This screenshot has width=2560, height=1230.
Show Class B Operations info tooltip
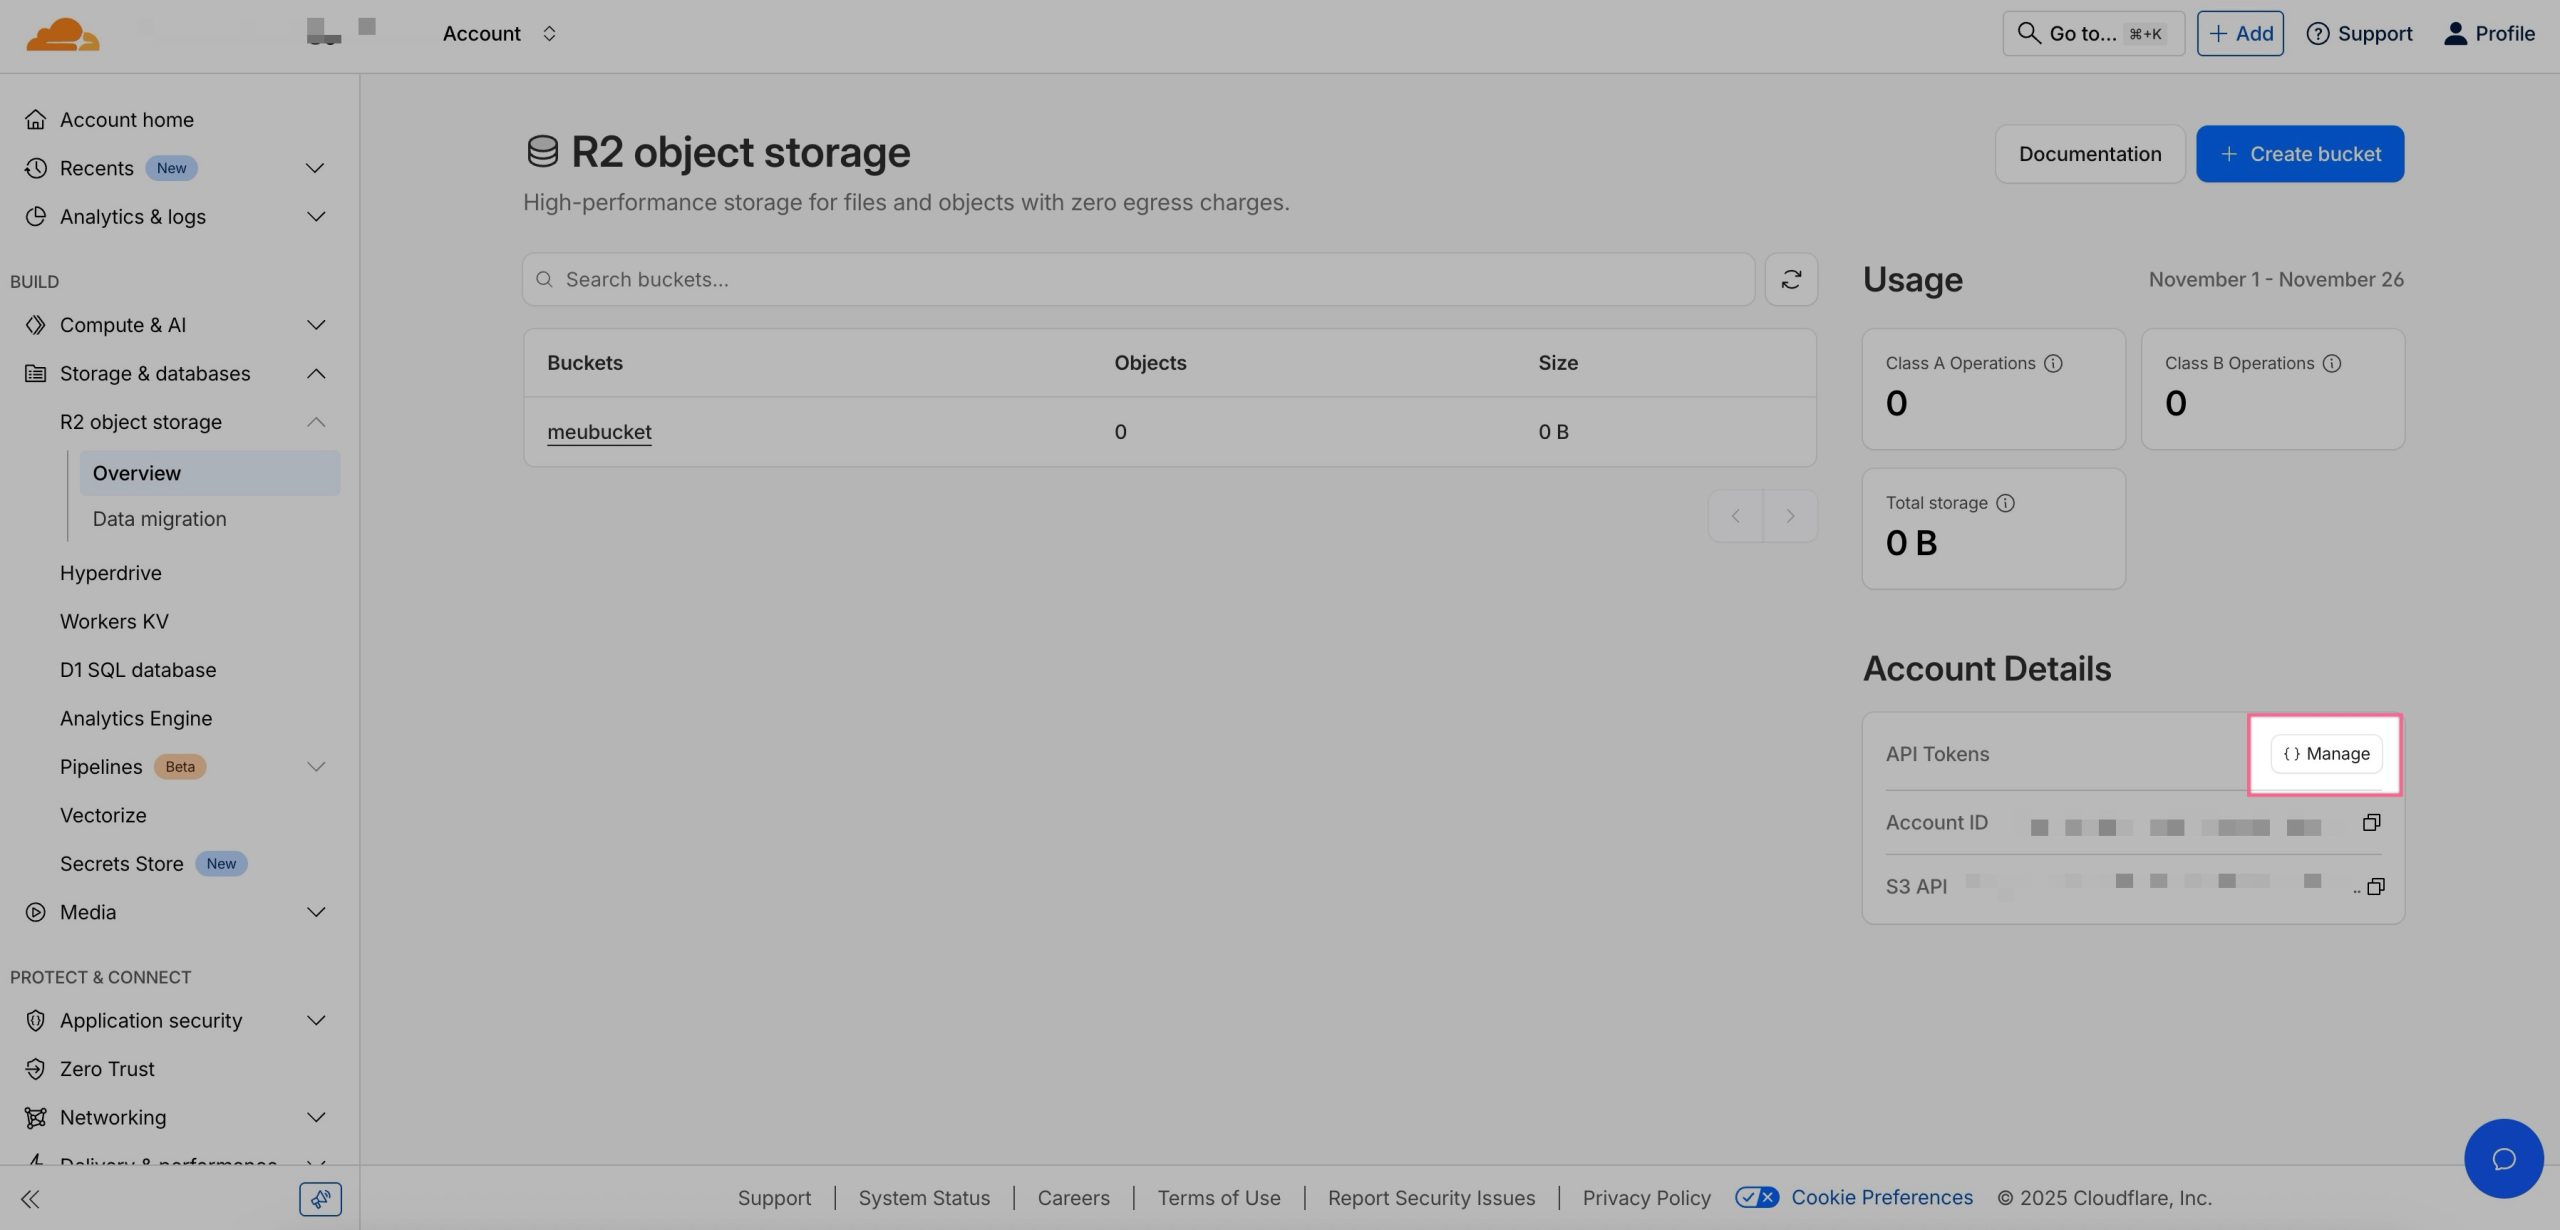click(x=2332, y=363)
